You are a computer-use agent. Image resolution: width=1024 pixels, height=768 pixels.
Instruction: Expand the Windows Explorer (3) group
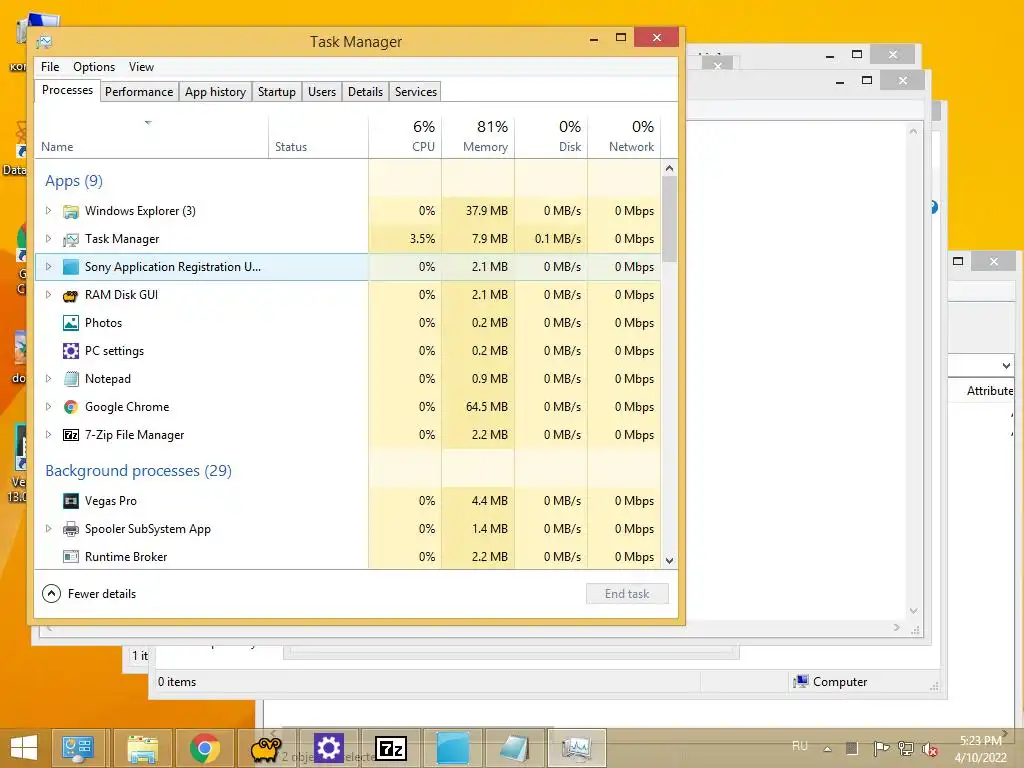[48, 210]
